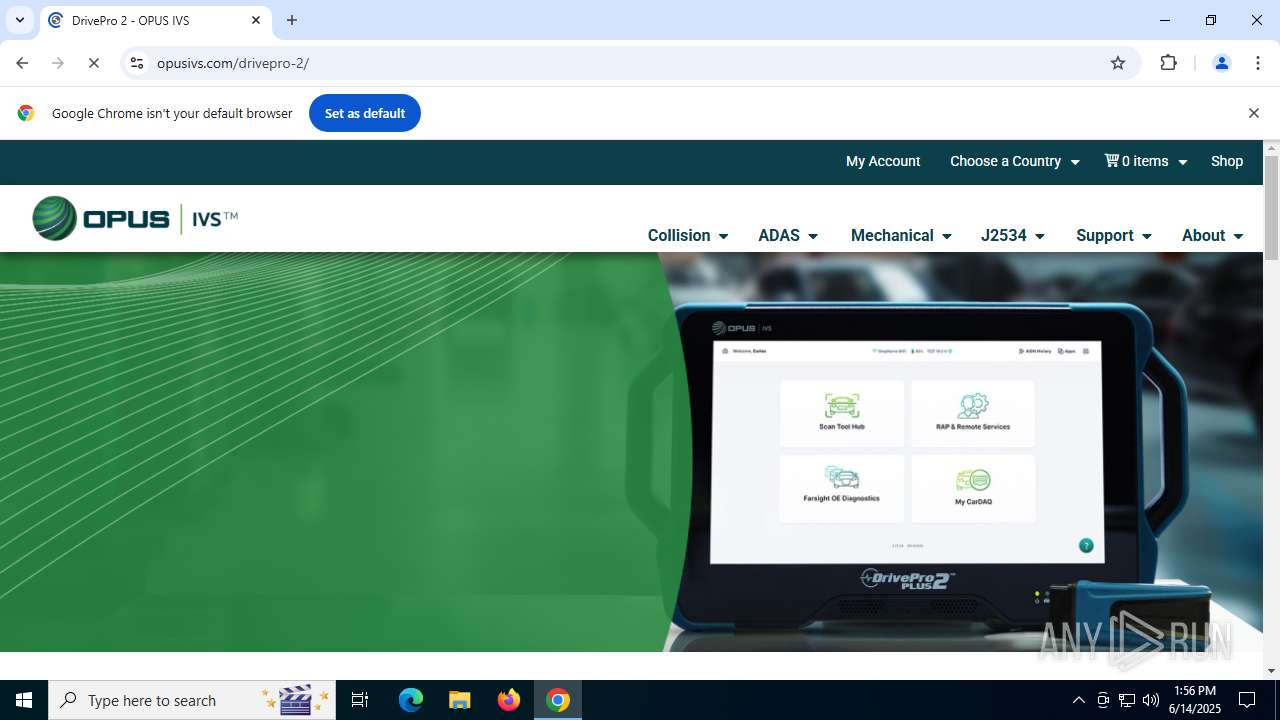The height and width of the screenshot is (720, 1280).
Task: Expand the Mechanical menu
Action: click(x=901, y=235)
